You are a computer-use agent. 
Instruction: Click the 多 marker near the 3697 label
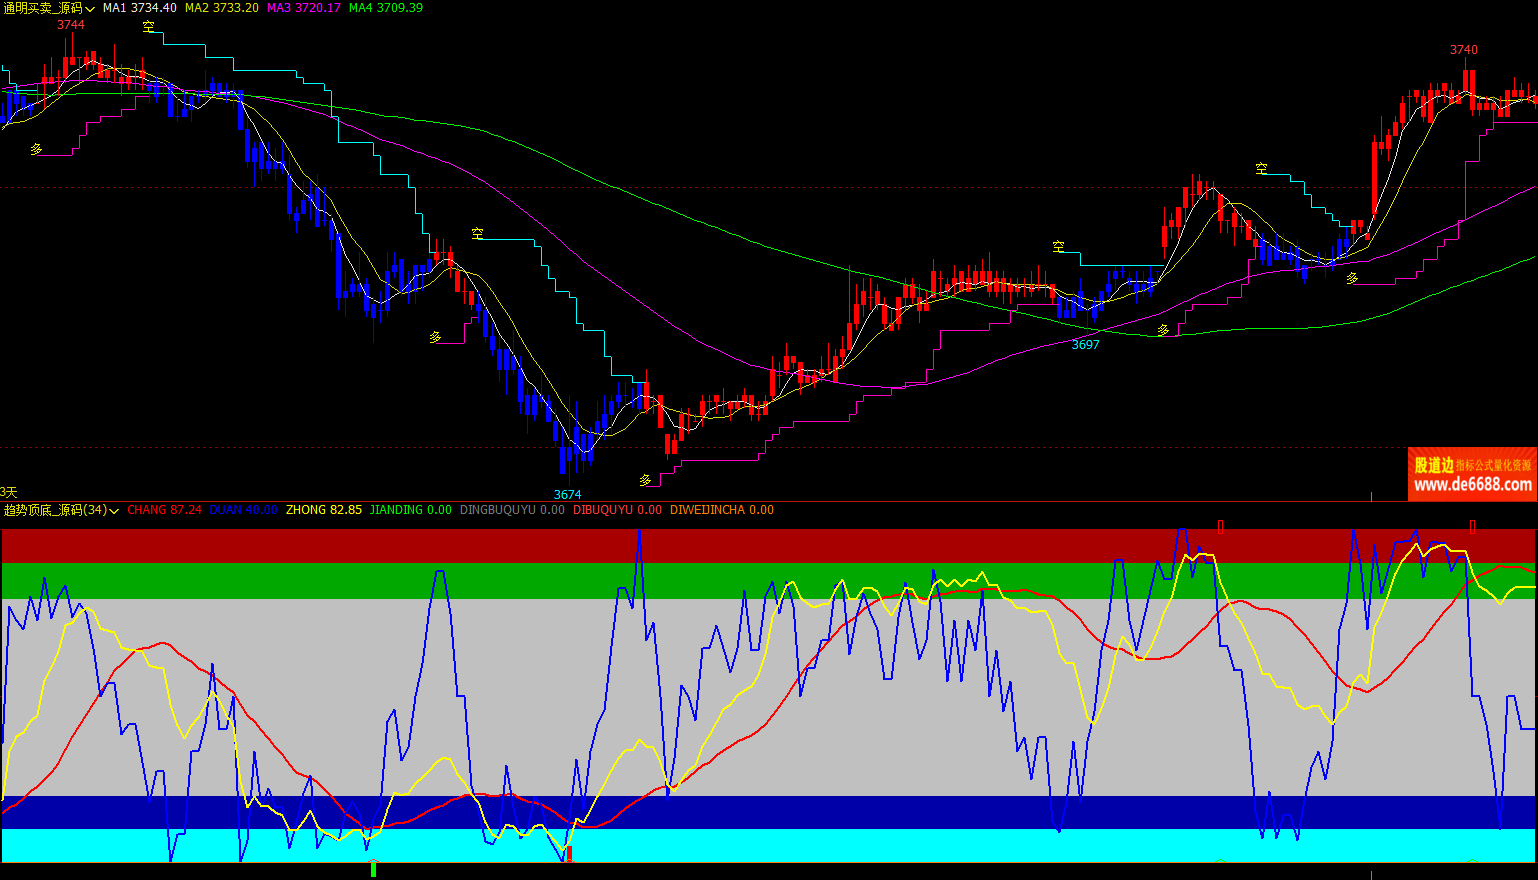click(1163, 330)
